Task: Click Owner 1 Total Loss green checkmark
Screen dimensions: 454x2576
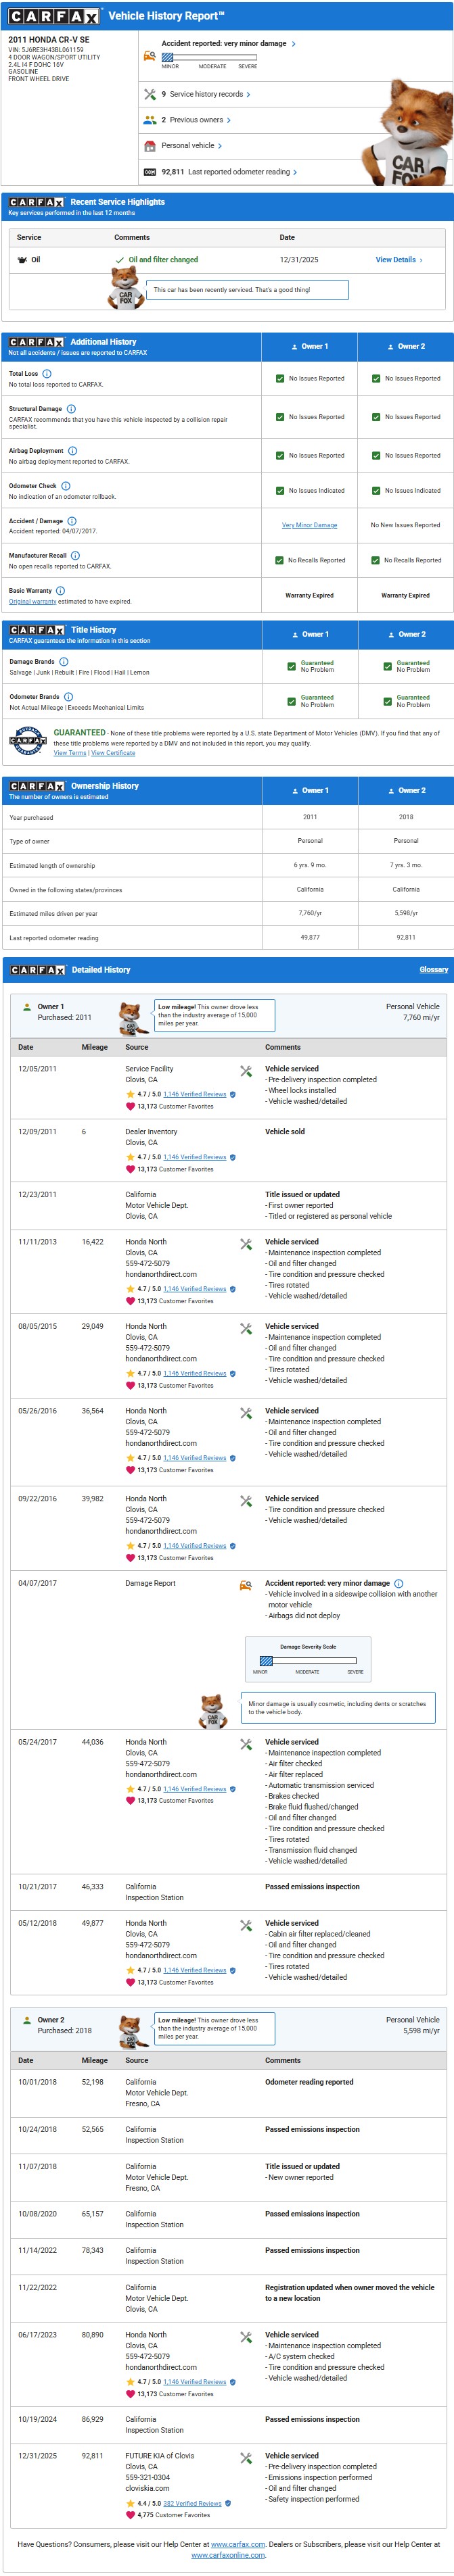Action: (x=280, y=378)
